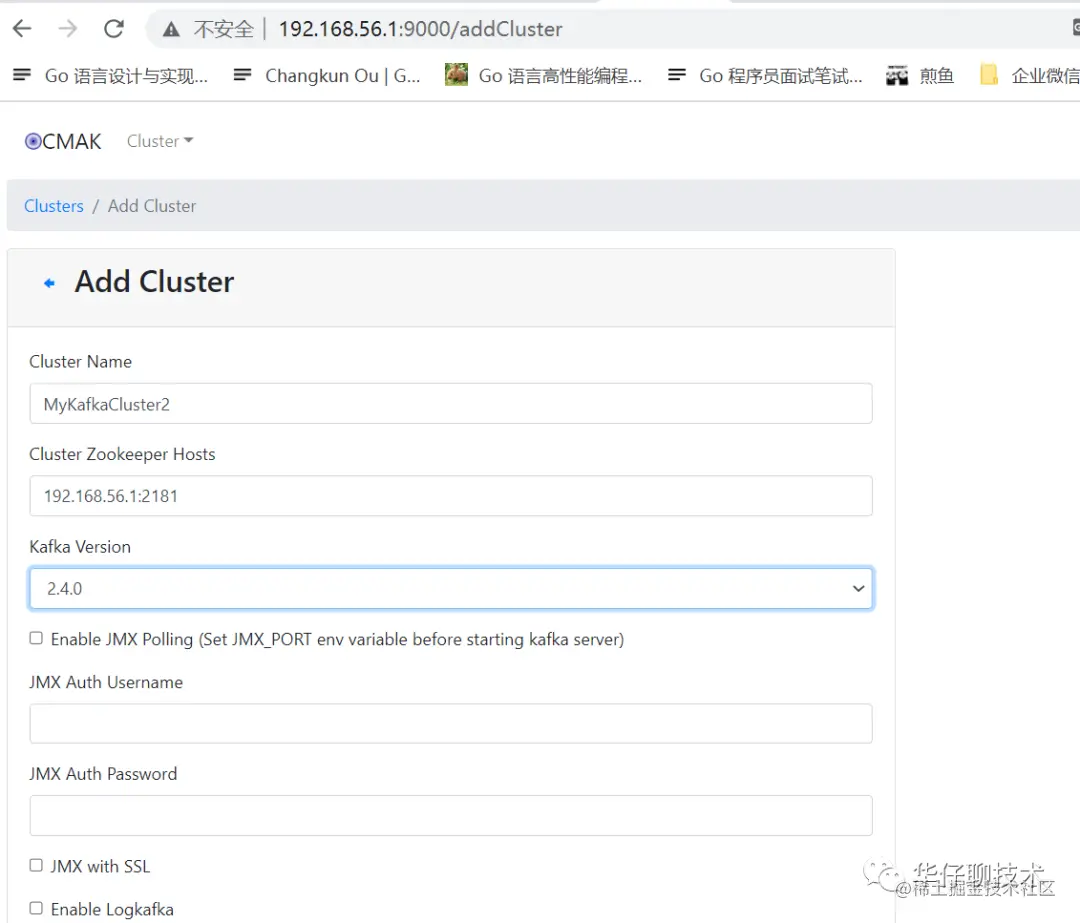Click the address bar URL 192.168.56.1:9000/addCluster

tap(420, 29)
